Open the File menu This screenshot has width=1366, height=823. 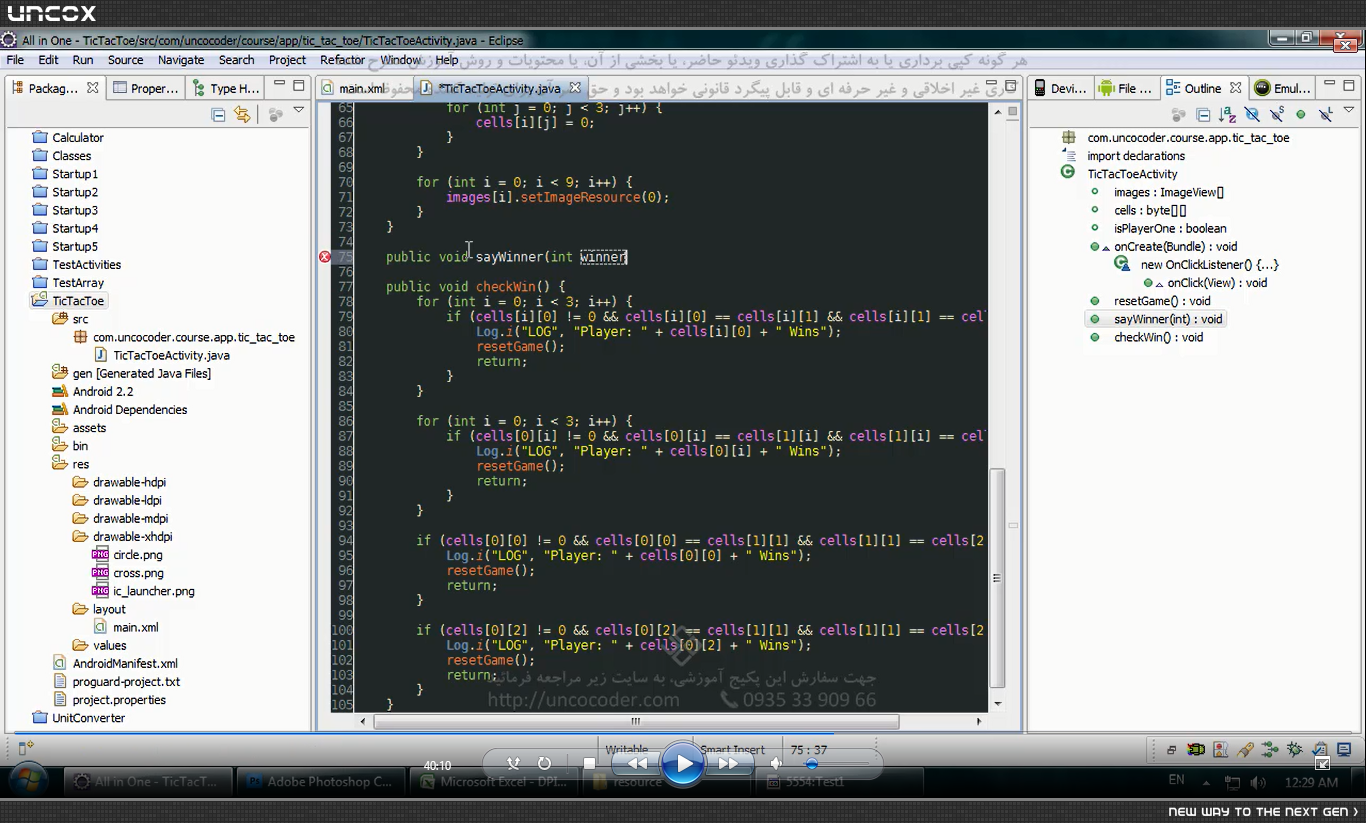[15, 60]
